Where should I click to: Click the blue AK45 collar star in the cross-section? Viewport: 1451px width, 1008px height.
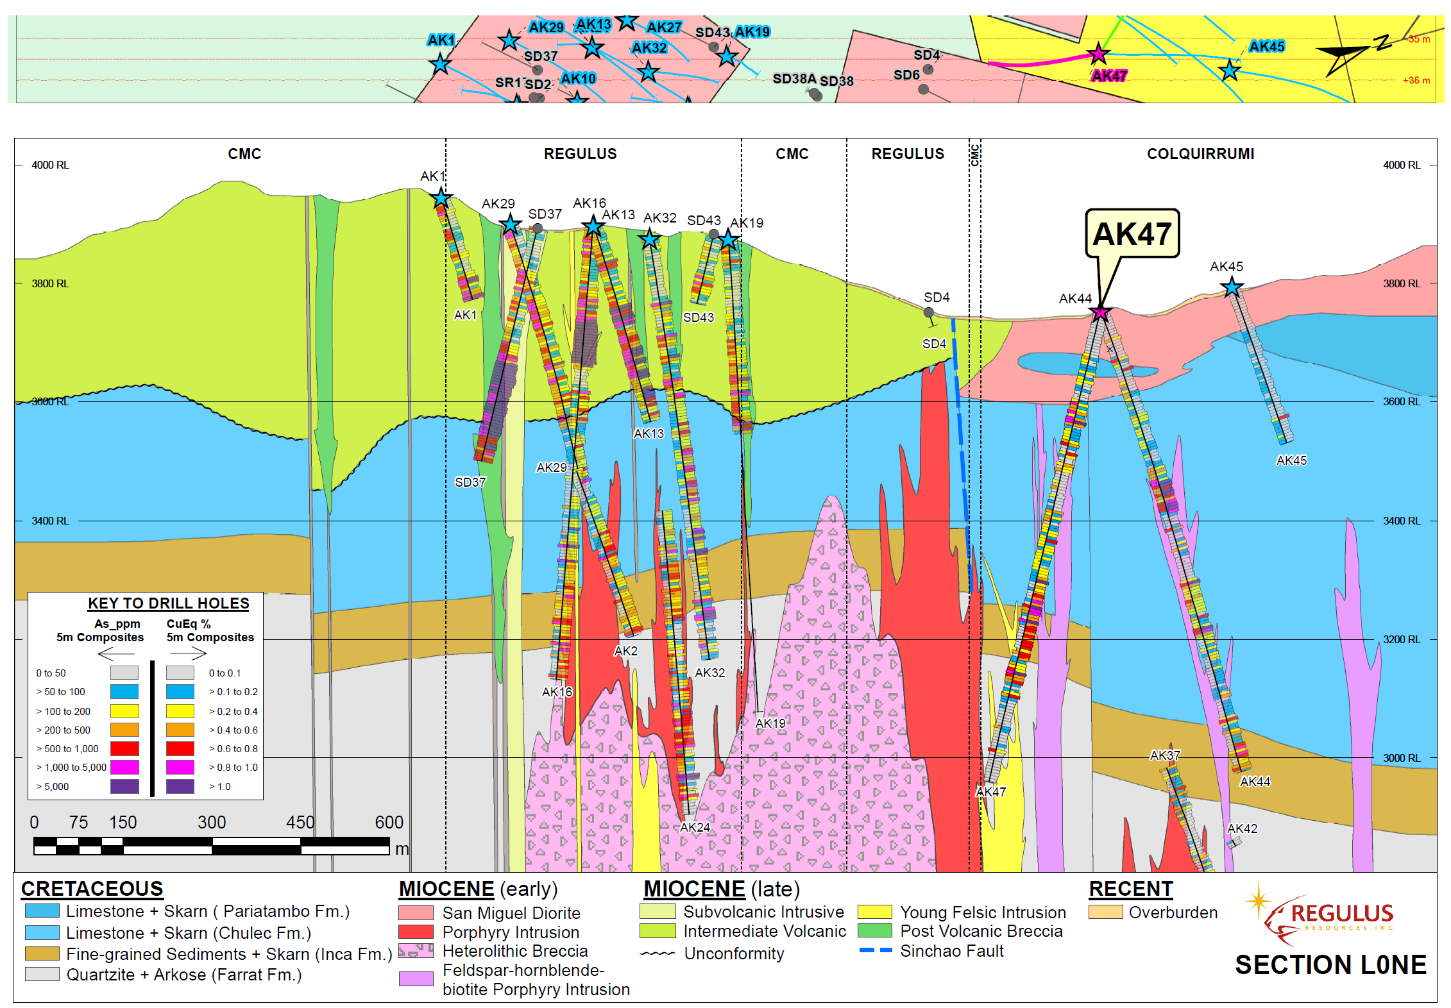point(1231,288)
